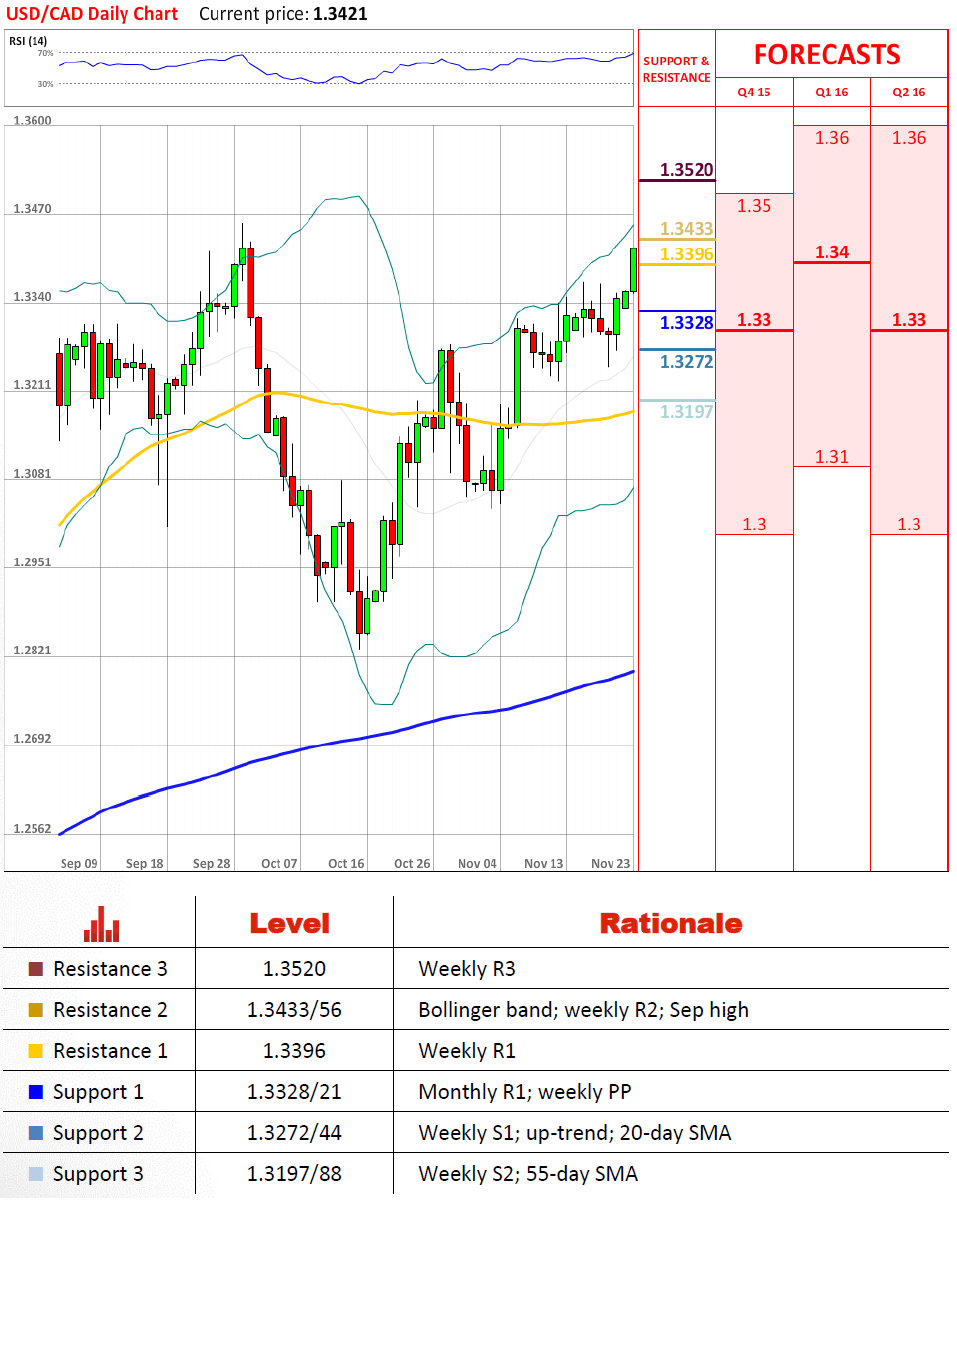Select the 'Support 2' row label
957x1368 pixels.
[x=98, y=1134]
